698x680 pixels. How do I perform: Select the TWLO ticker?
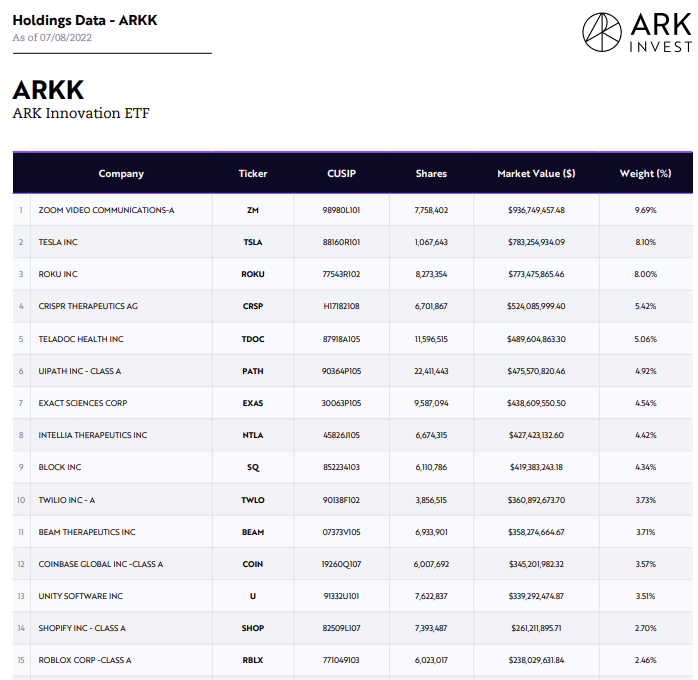pos(253,500)
